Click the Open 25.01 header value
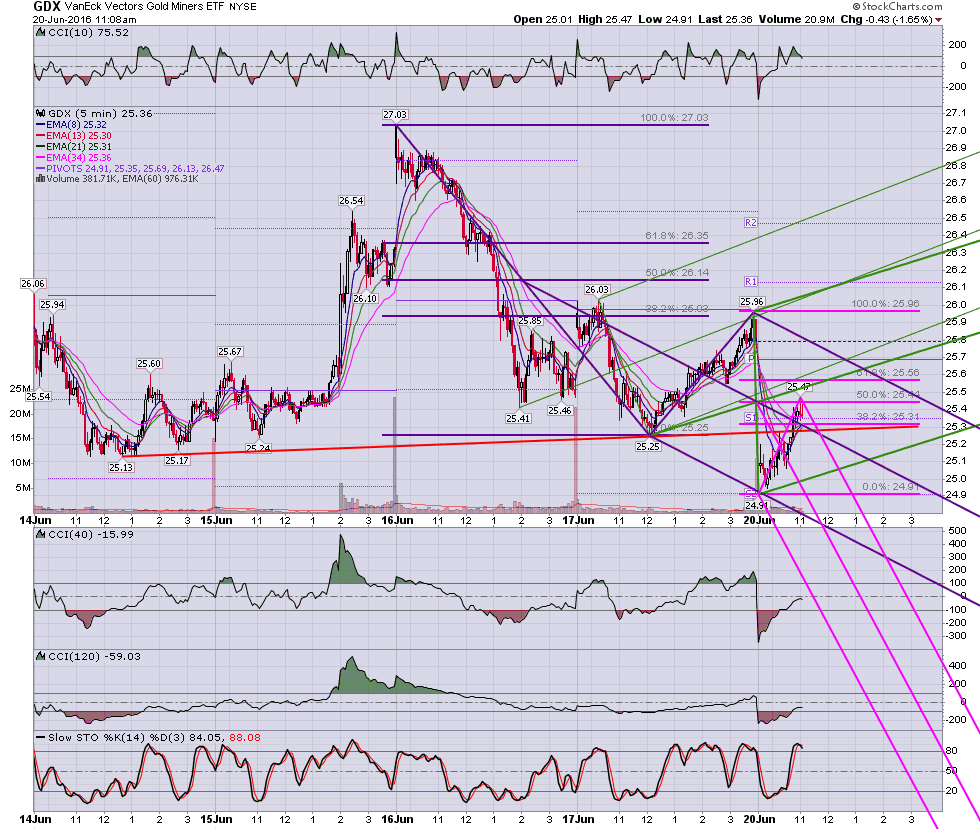Viewport: 980px width, 833px height. pyautogui.click(x=542, y=19)
